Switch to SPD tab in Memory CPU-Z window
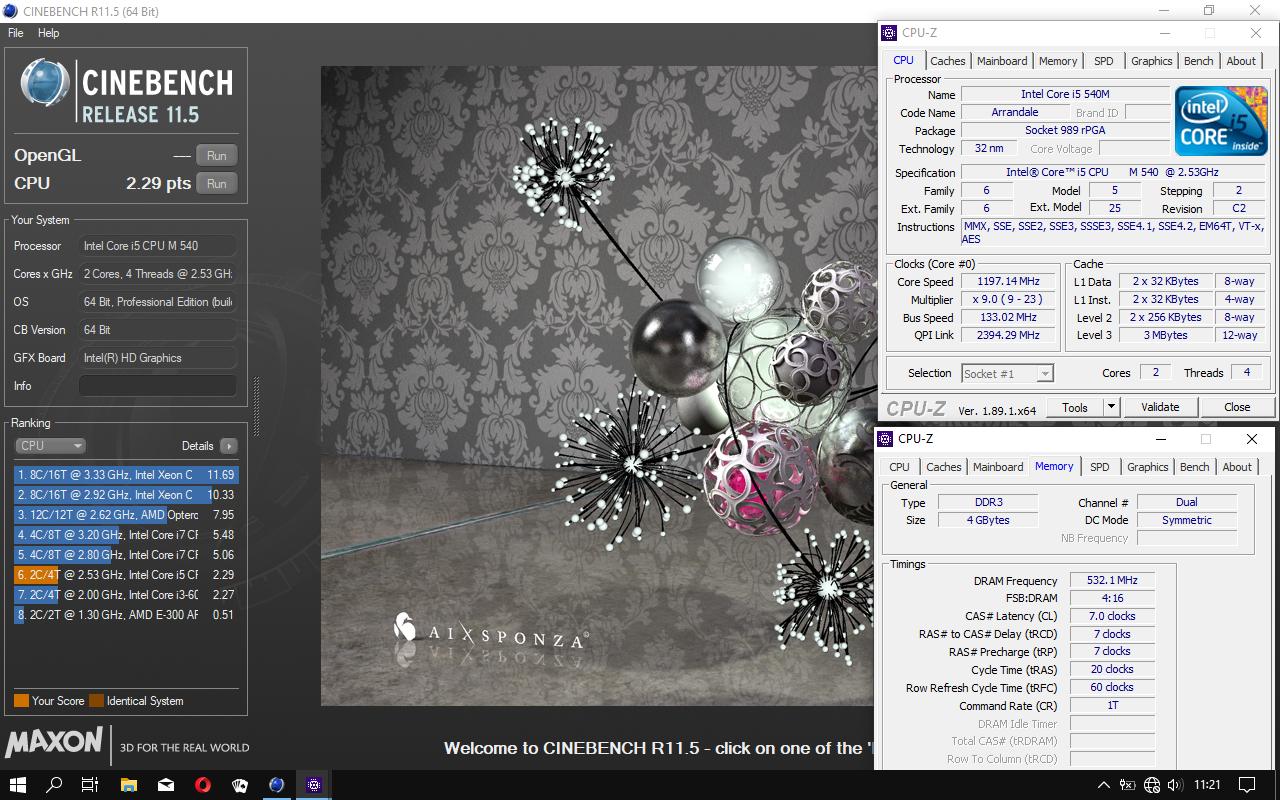 tap(1100, 467)
